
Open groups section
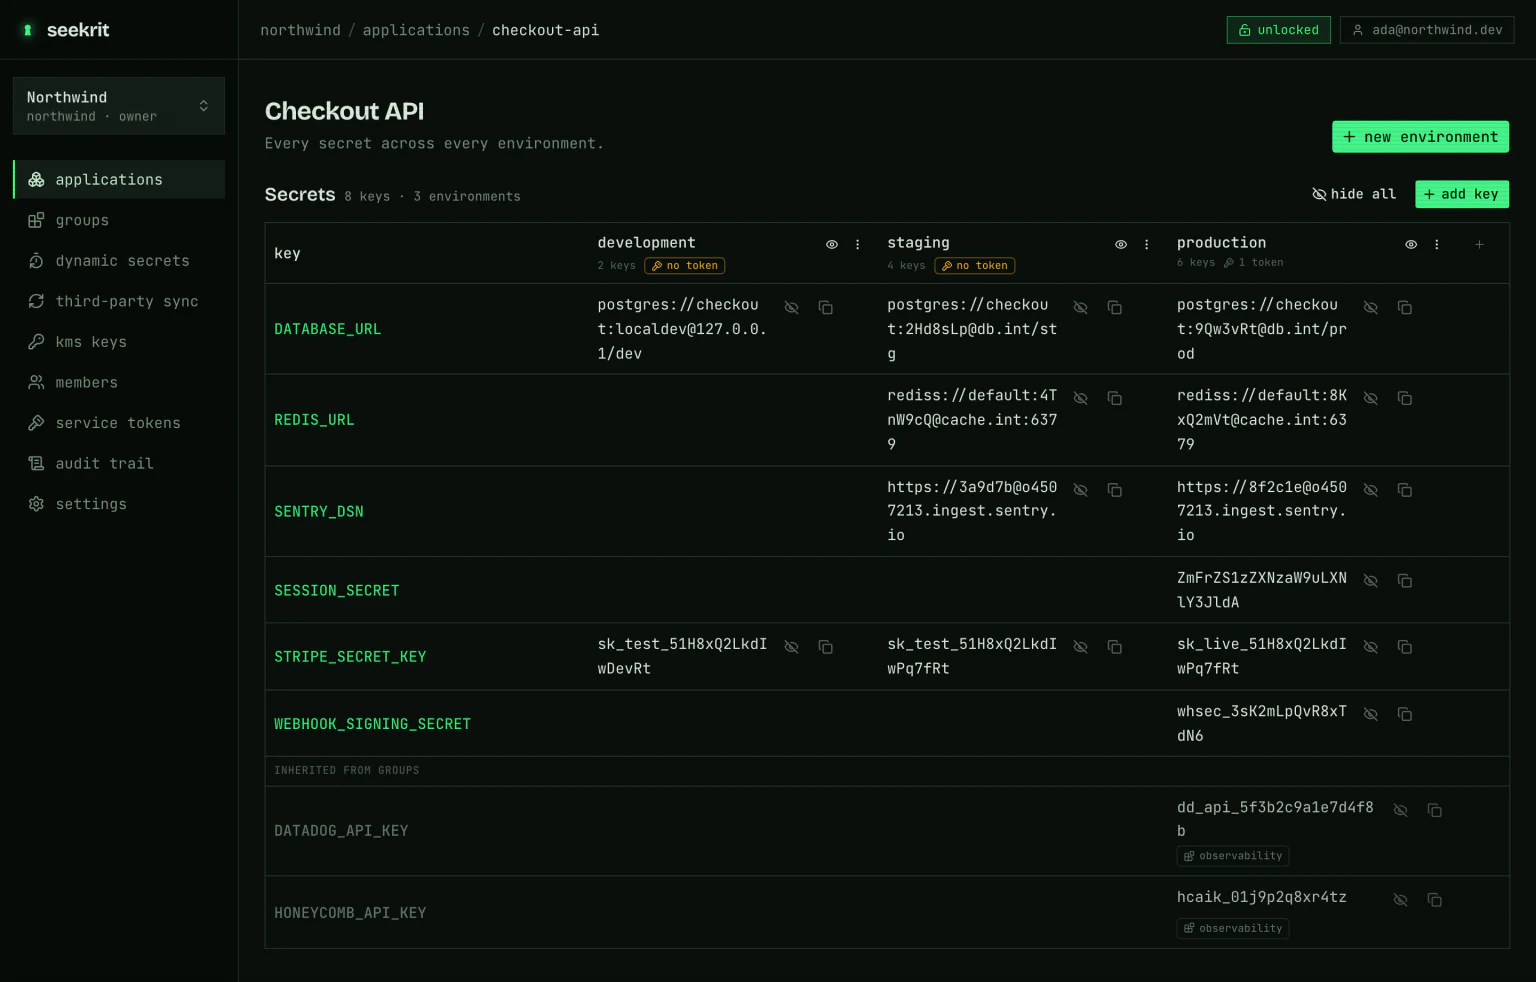(x=119, y=220)
